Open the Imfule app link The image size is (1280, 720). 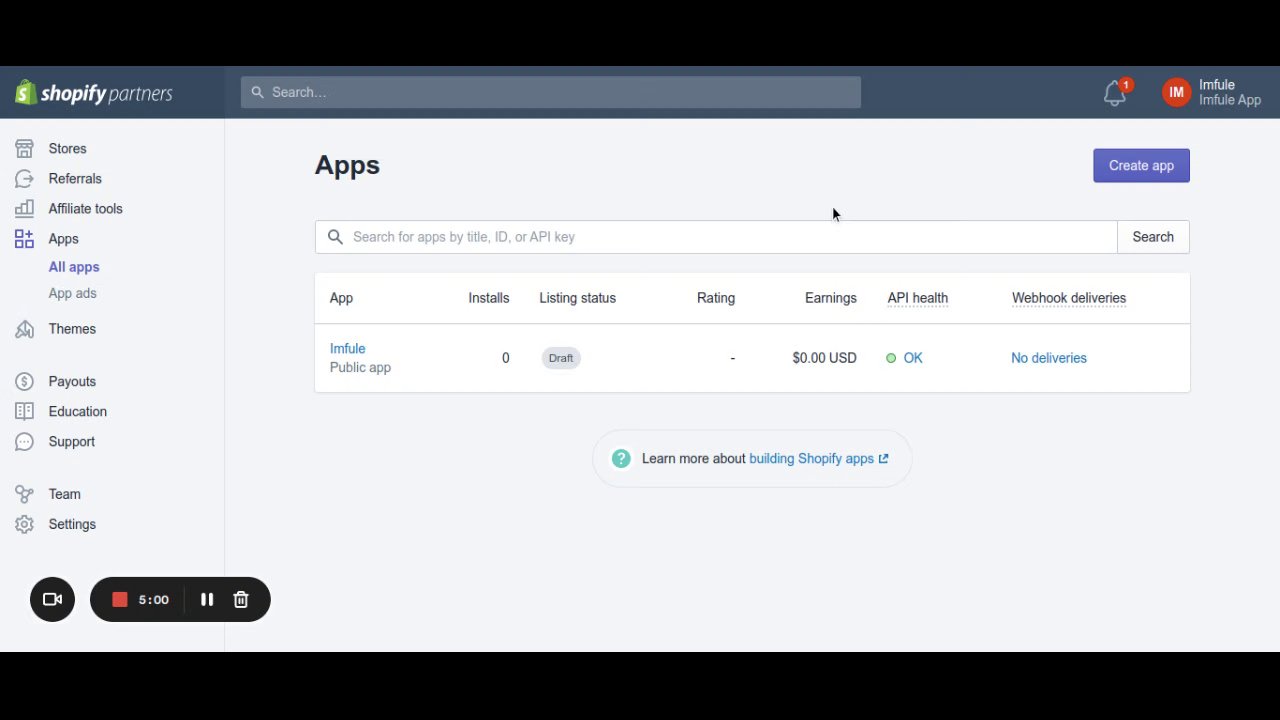click(x=347, y=349)
